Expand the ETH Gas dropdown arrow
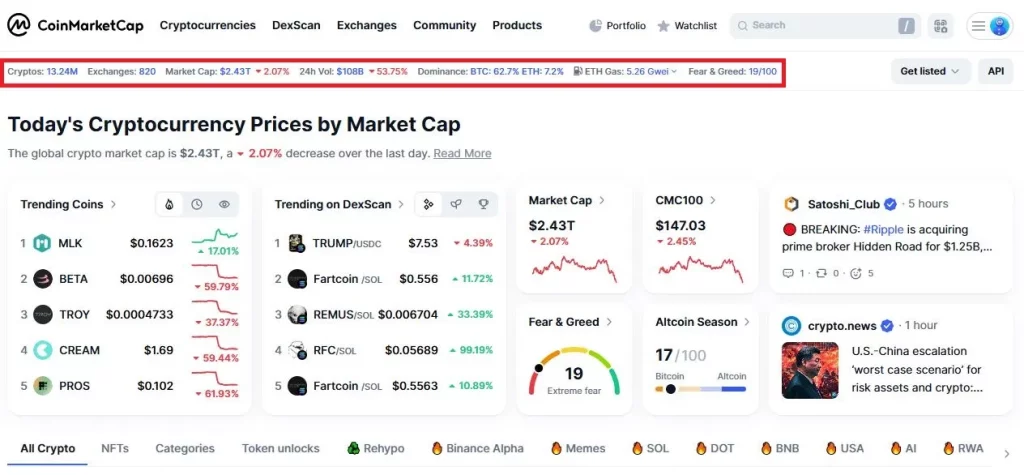This screenshot has height=475, width=1024. 674,71
